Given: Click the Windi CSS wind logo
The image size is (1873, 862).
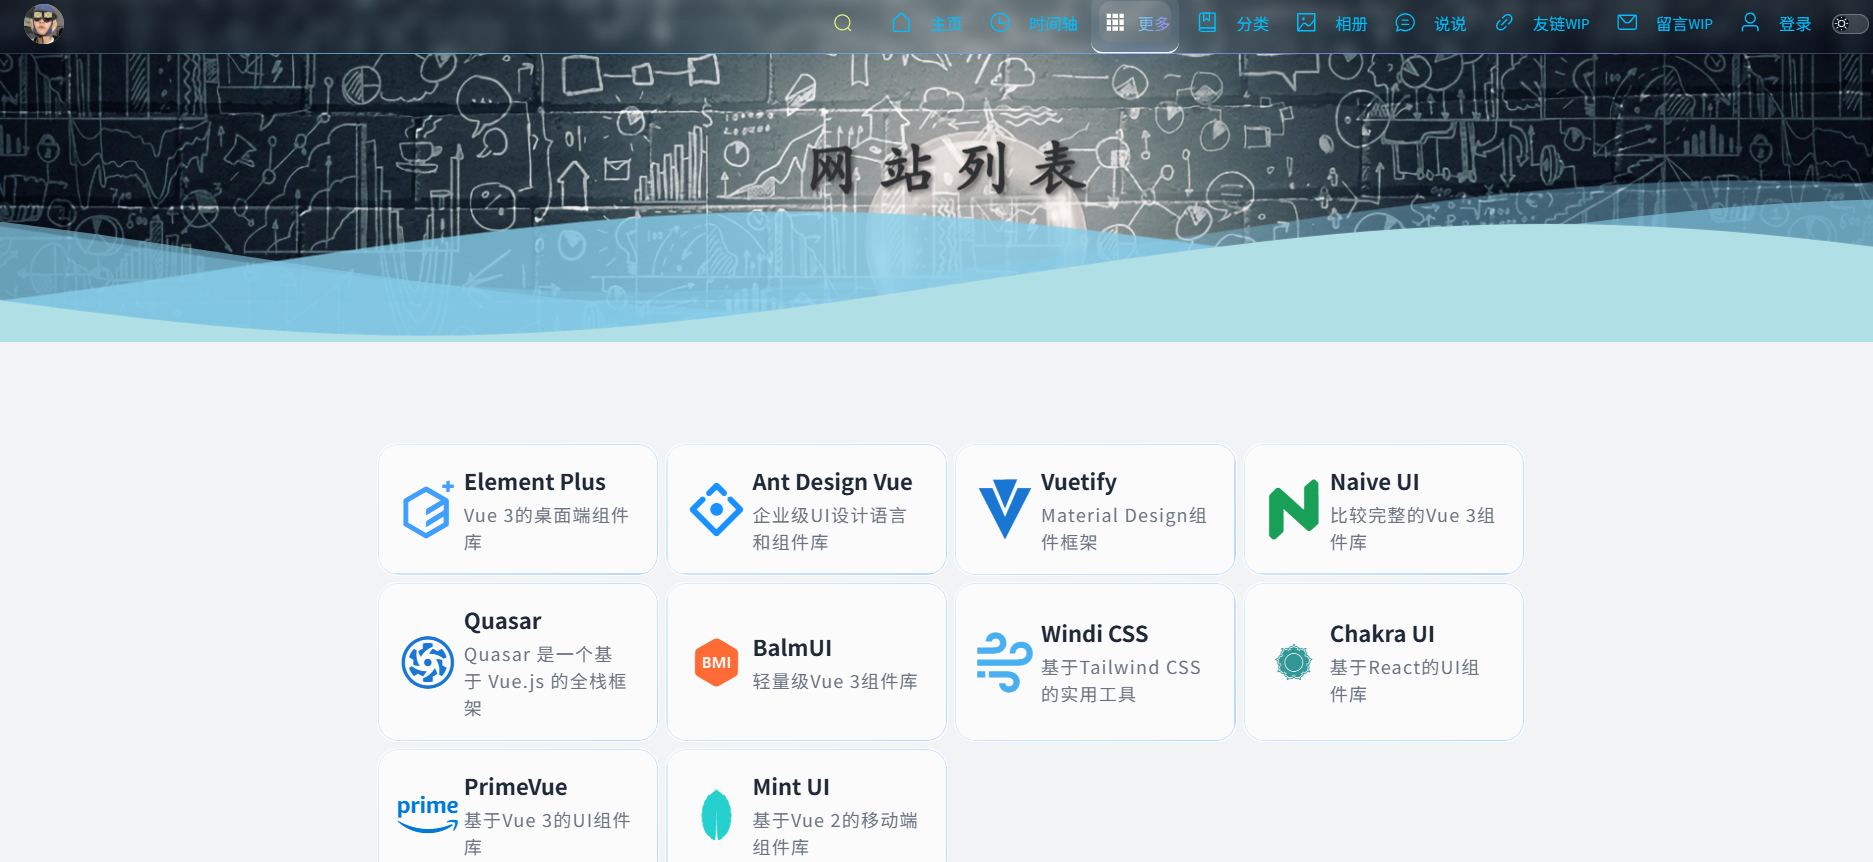Looking at the screenshot, I should coord(1004,662).
